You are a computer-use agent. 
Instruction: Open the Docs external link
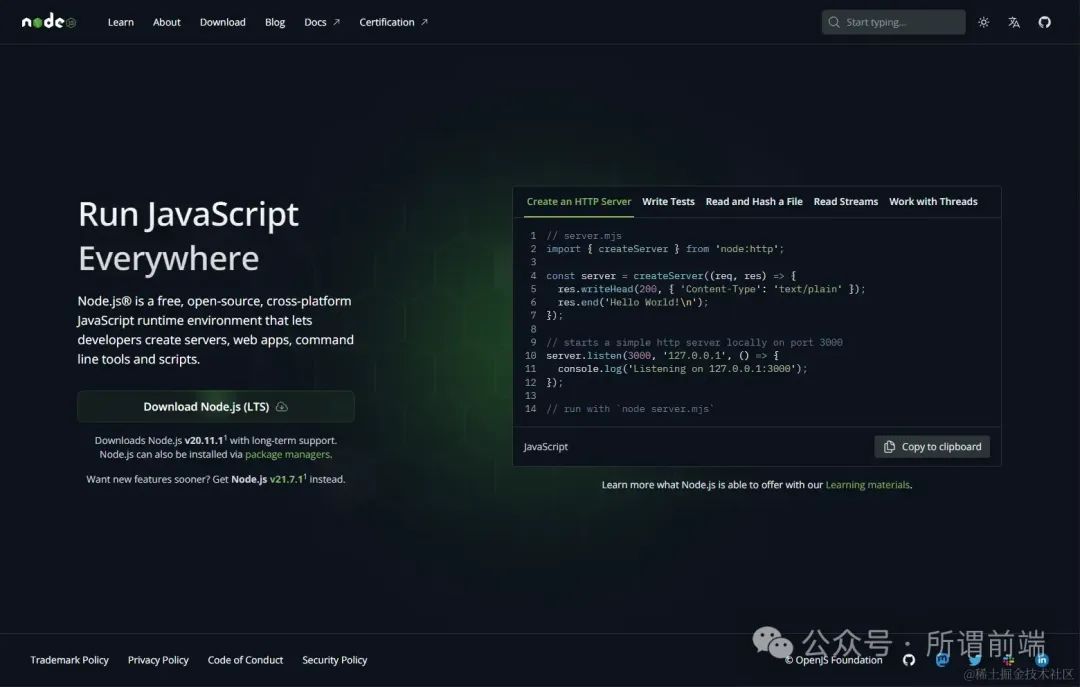pyautogui.click(x=322, y=22)
